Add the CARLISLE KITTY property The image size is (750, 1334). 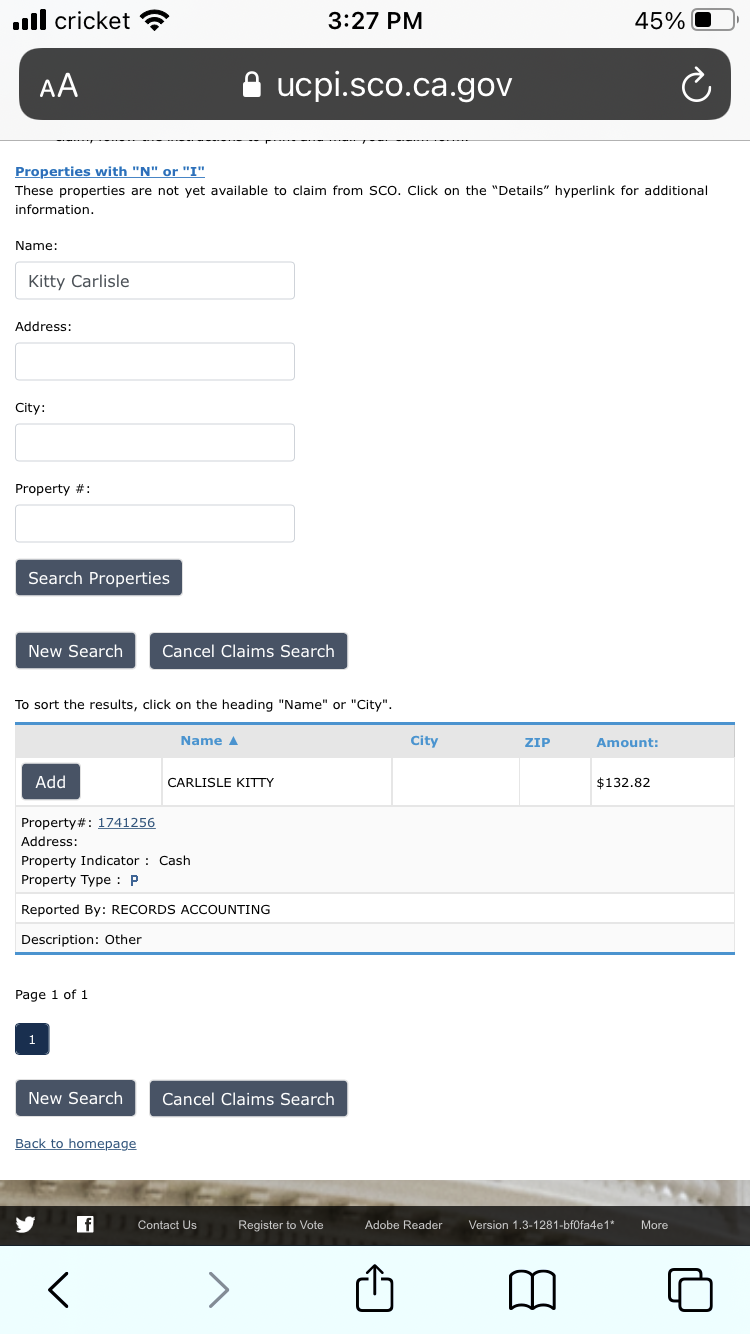(x=51, y=782)
